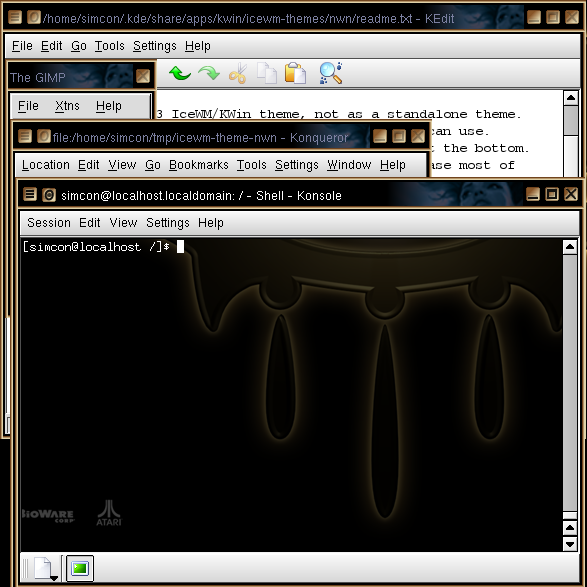587x587 pixels.
Task: Open Konqueror View menu
Action: tap(122, 165)
